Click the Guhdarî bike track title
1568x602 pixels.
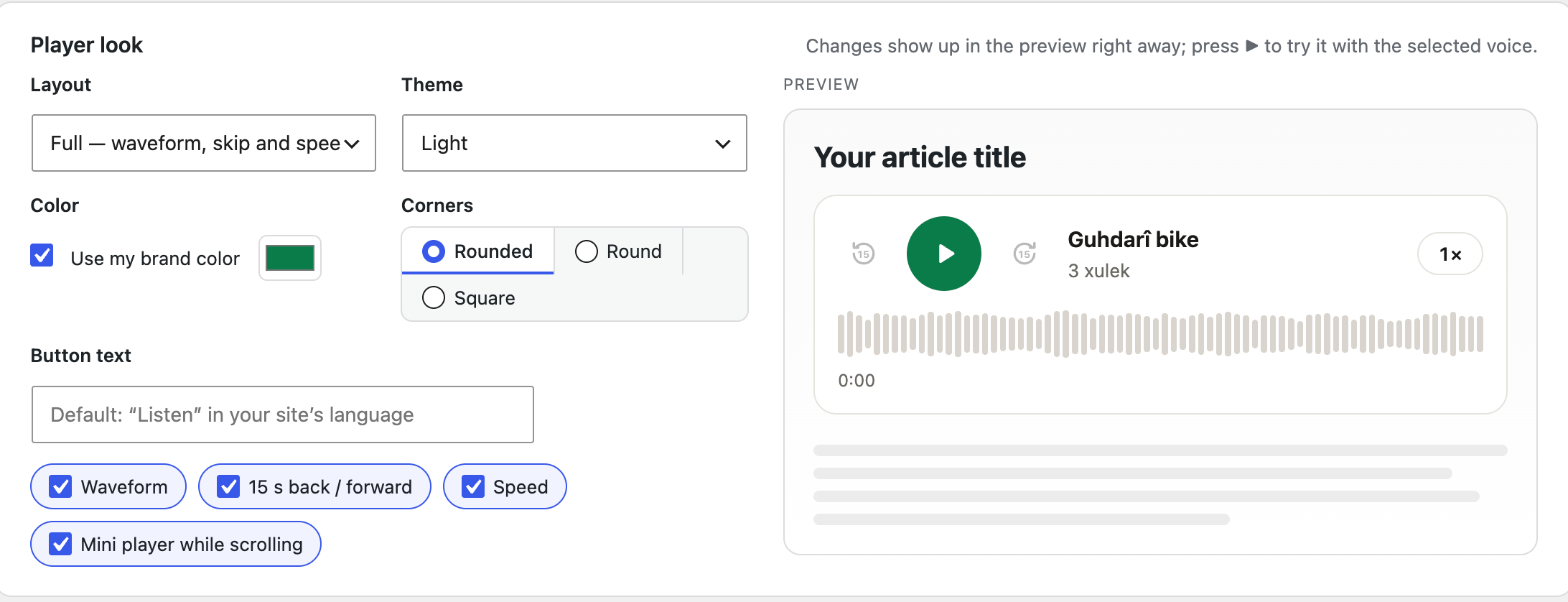coord(1133,239)
